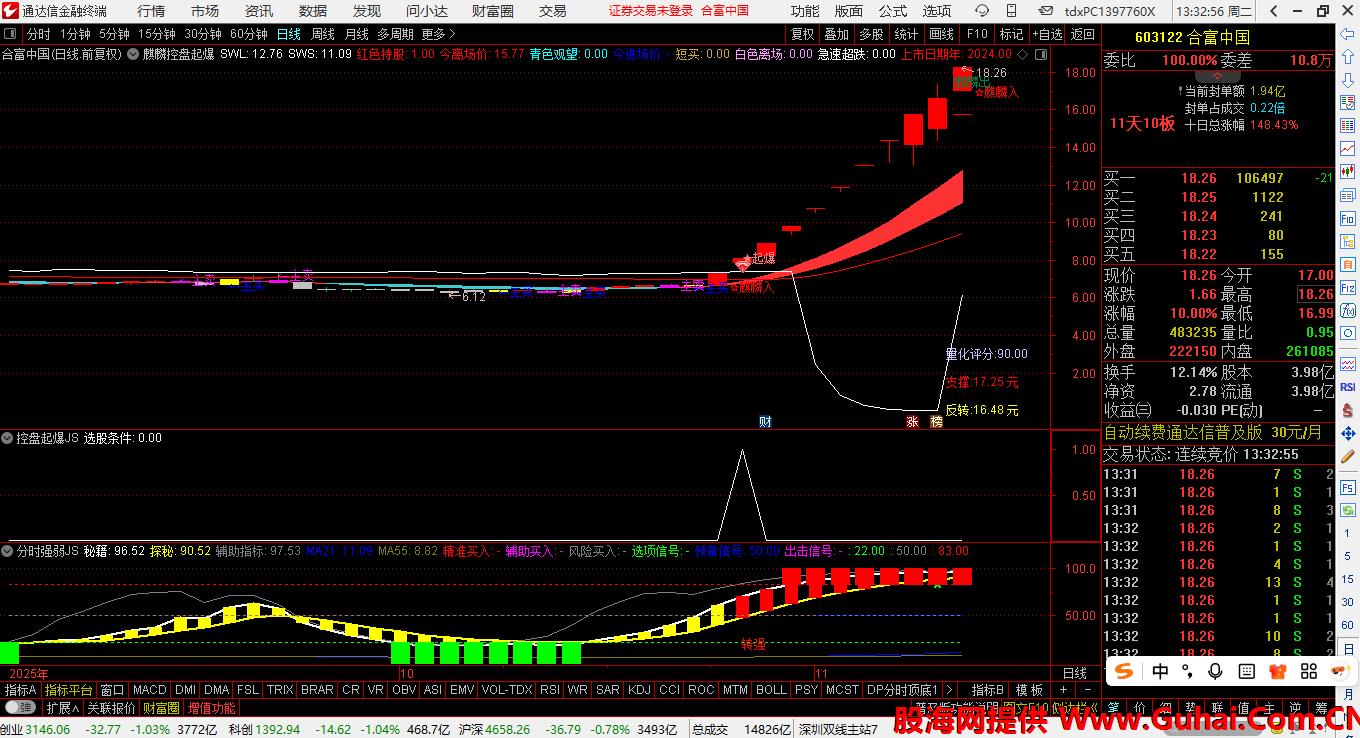
Task: Select the 周线 weekly period
Action: pyautogui.click(x=323, y=34)
